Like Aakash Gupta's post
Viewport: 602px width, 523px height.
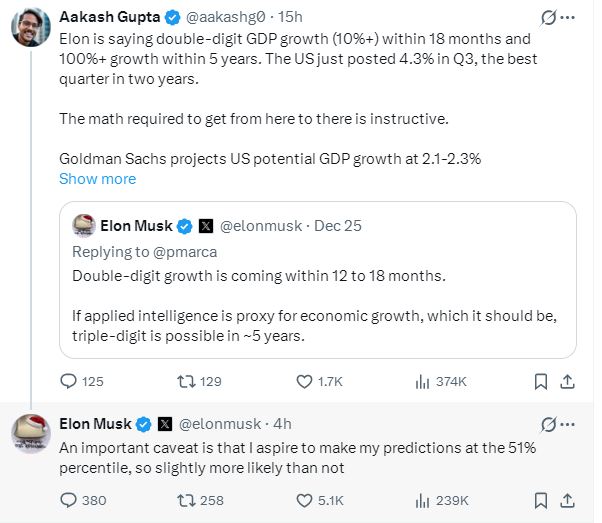(x=305, y=381)
